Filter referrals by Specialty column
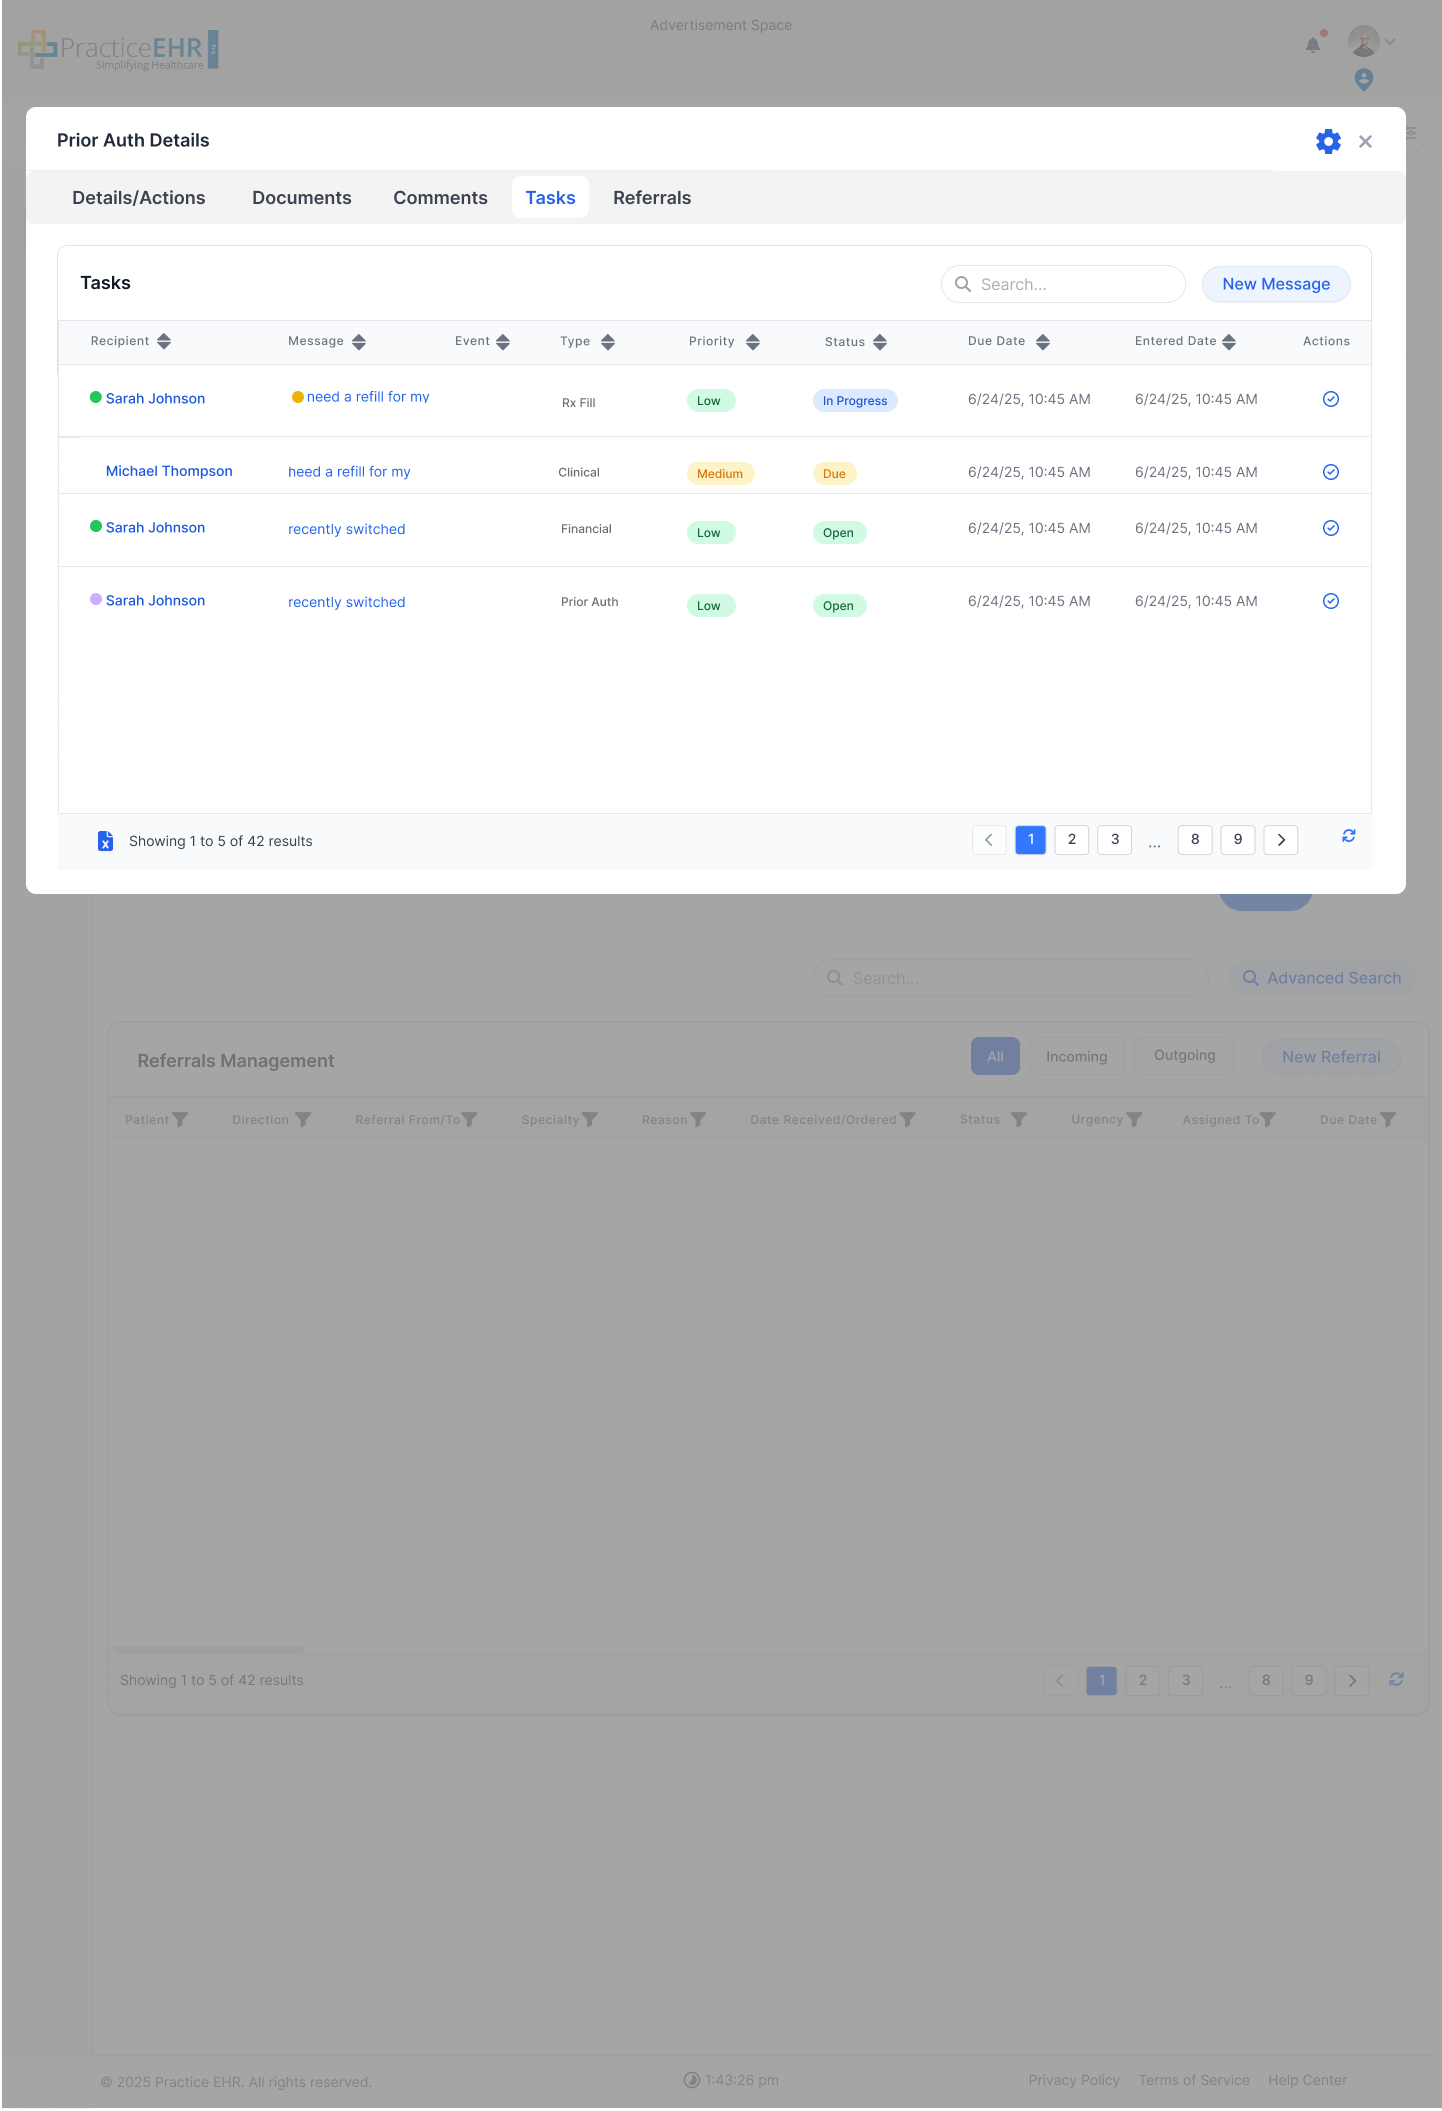Screen dimensions: 1442x2111 (590, 1120)
